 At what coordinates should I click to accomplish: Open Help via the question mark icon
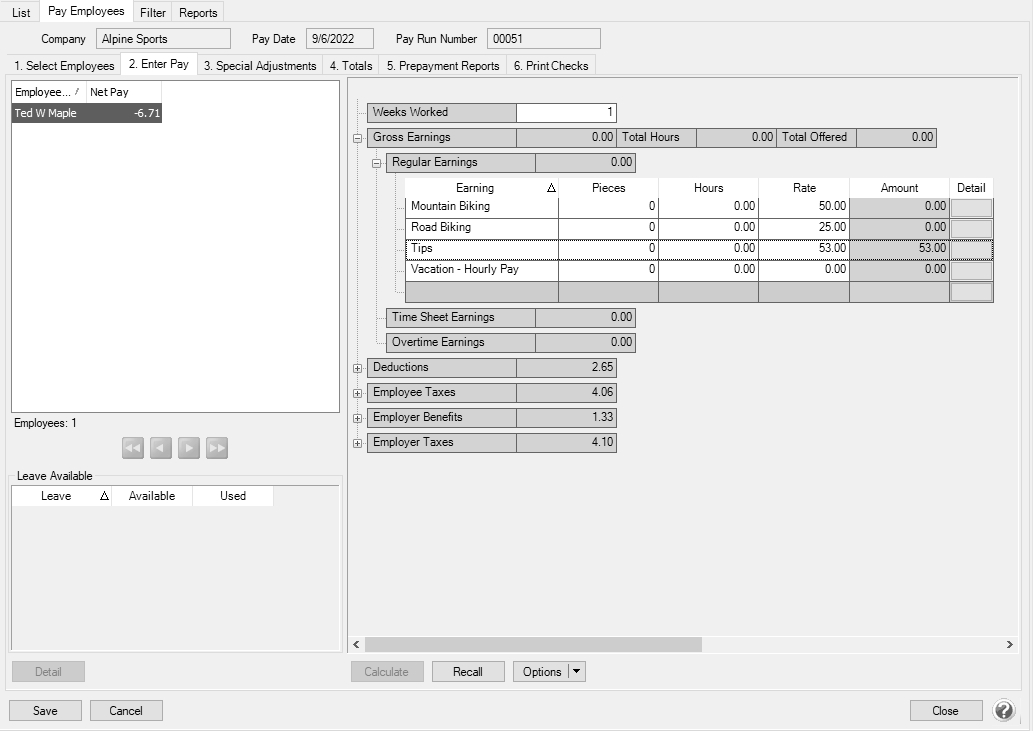coord(1003,710)
